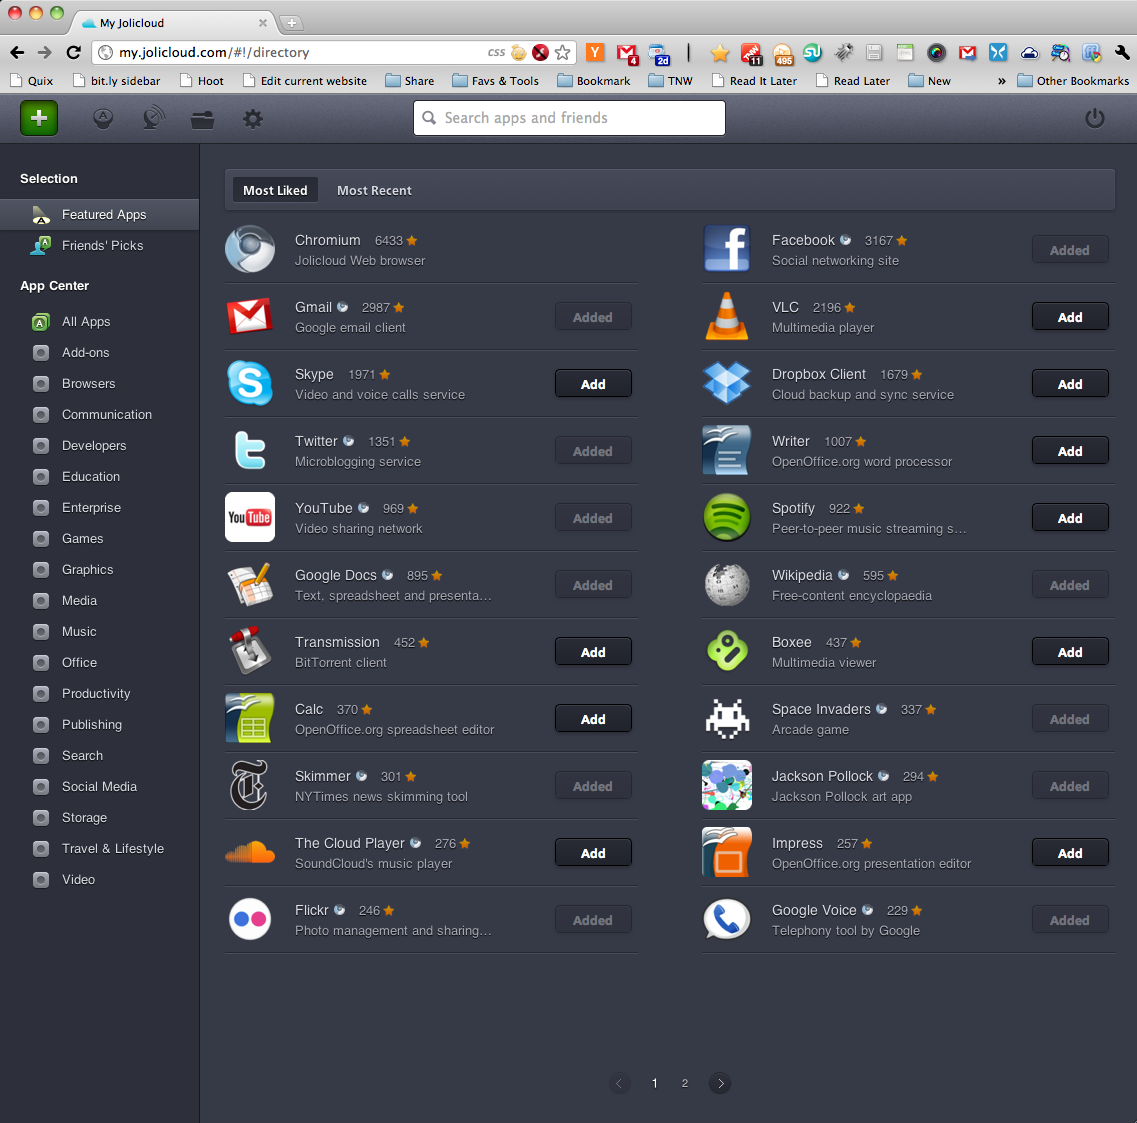Click the Skimmer NYTimes app icon
1137x1123 pixels.
250,785
